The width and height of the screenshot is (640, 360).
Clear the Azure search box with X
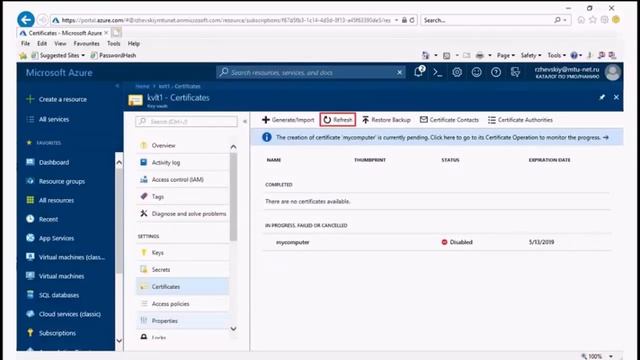tap(399, 73)
